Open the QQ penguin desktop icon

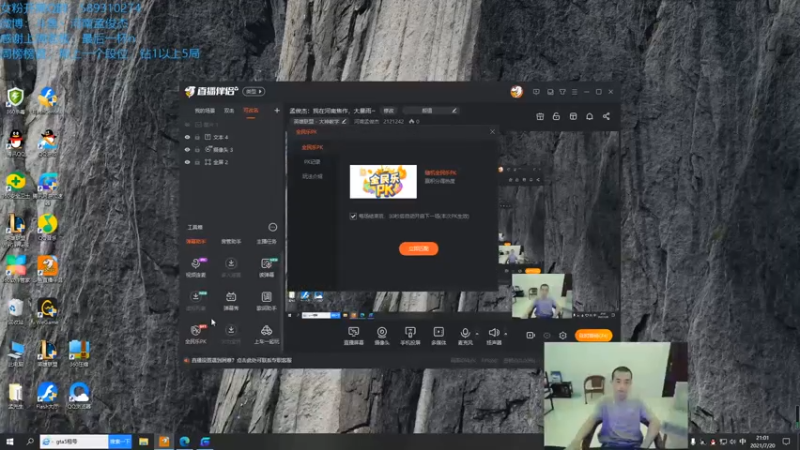[16, 142]
